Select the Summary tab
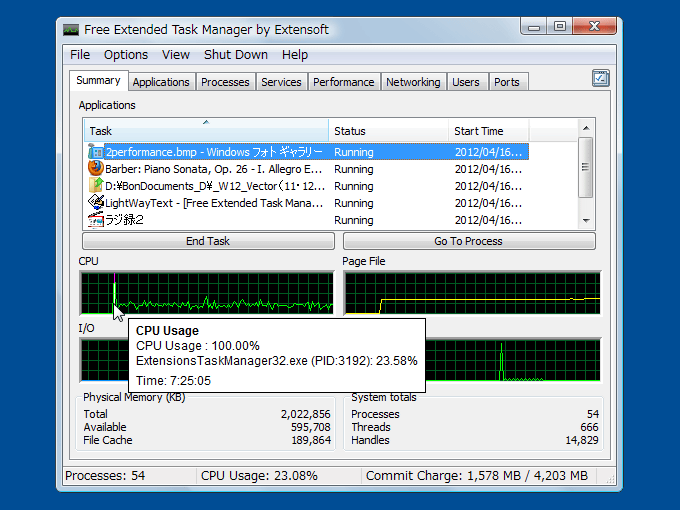 point(98,80)
